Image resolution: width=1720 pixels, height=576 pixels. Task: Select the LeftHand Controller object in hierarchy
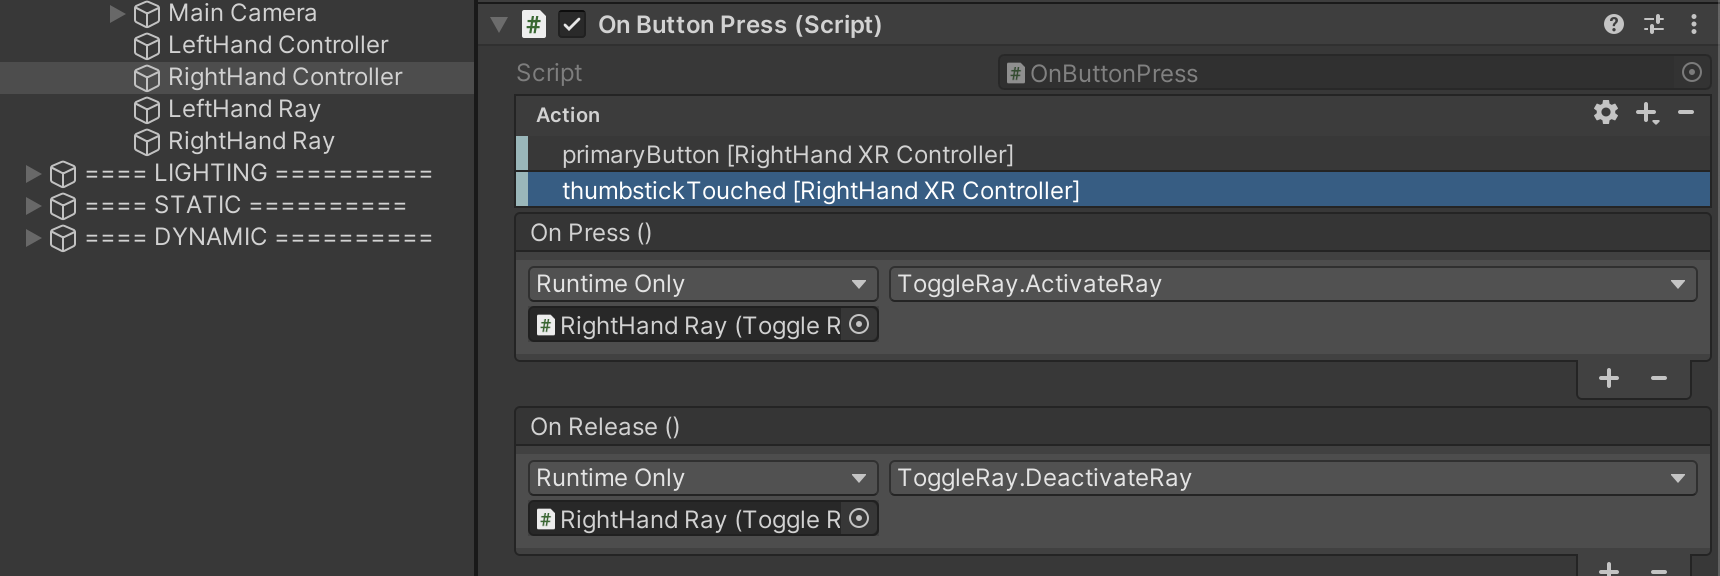pos(277,45)
